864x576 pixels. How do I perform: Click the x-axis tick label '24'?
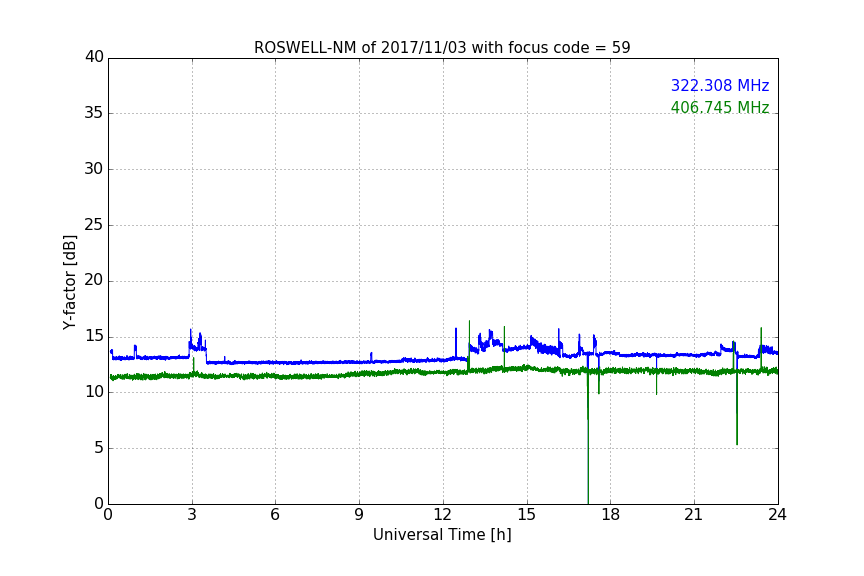[777, 515]
